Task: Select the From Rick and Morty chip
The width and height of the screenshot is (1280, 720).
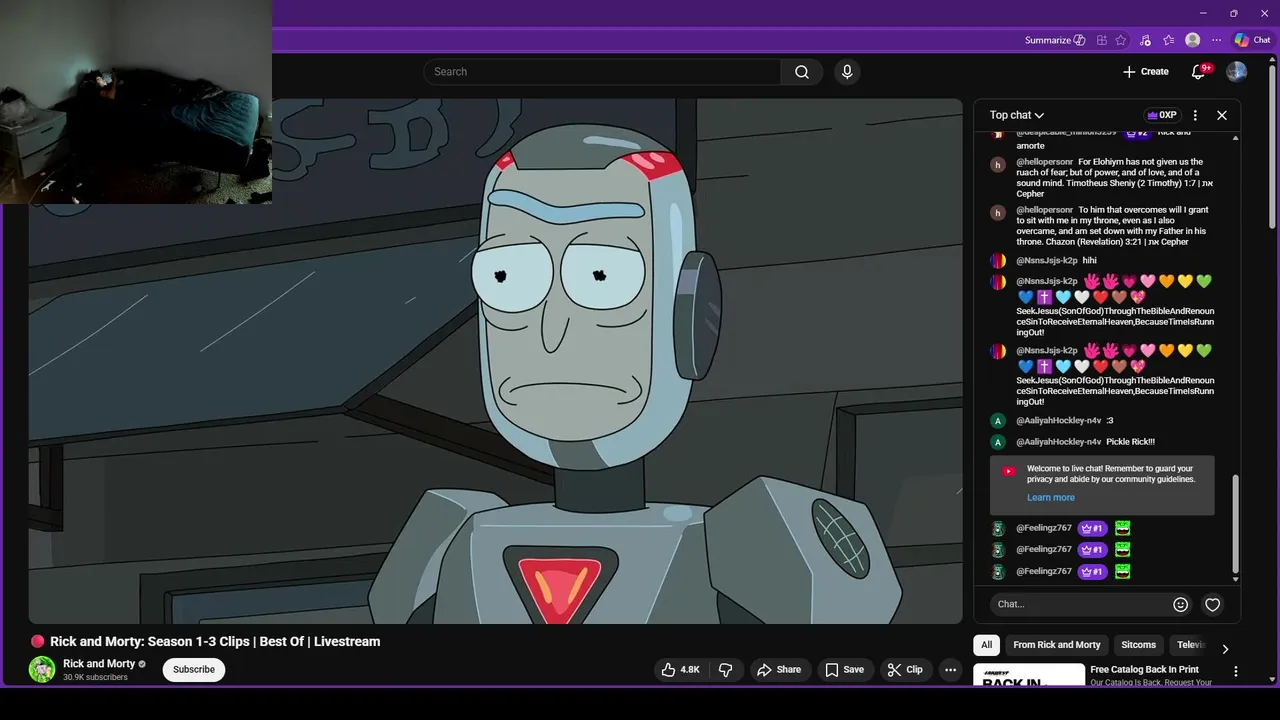Action: tap(1057, 645)
